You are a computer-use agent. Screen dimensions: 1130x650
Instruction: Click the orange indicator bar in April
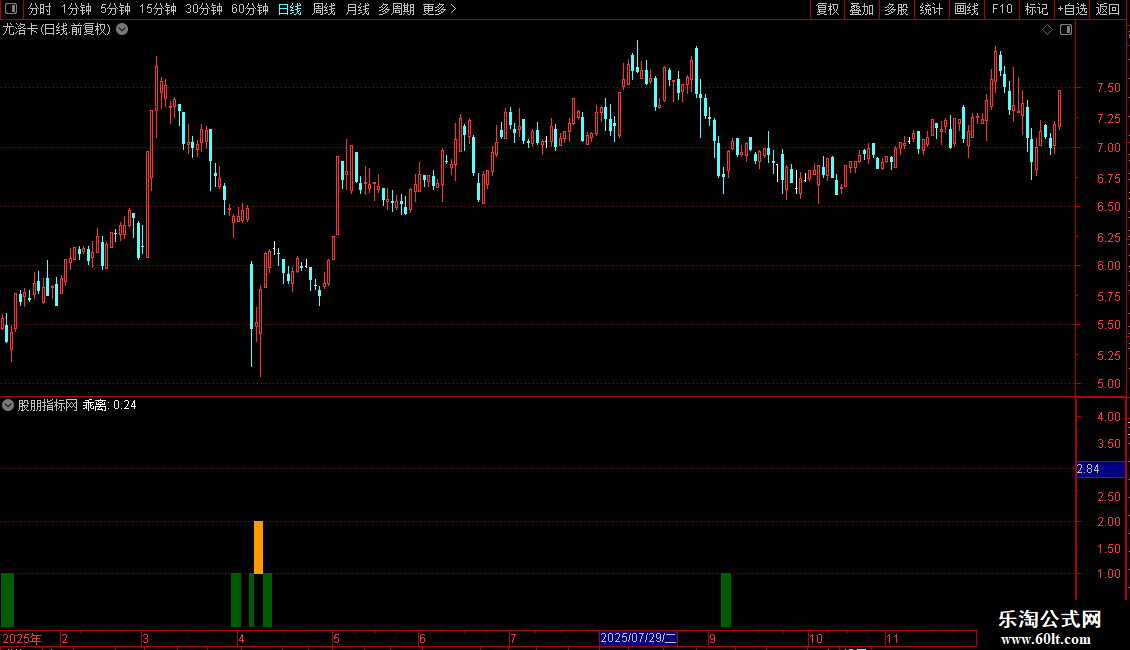tap(259, 548)
